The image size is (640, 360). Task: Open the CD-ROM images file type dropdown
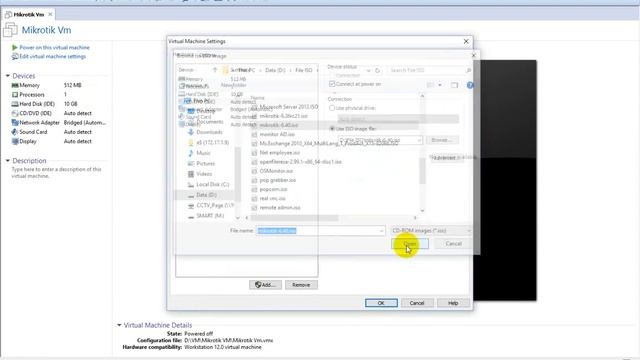pyautogui.click(x=432, y=231)
